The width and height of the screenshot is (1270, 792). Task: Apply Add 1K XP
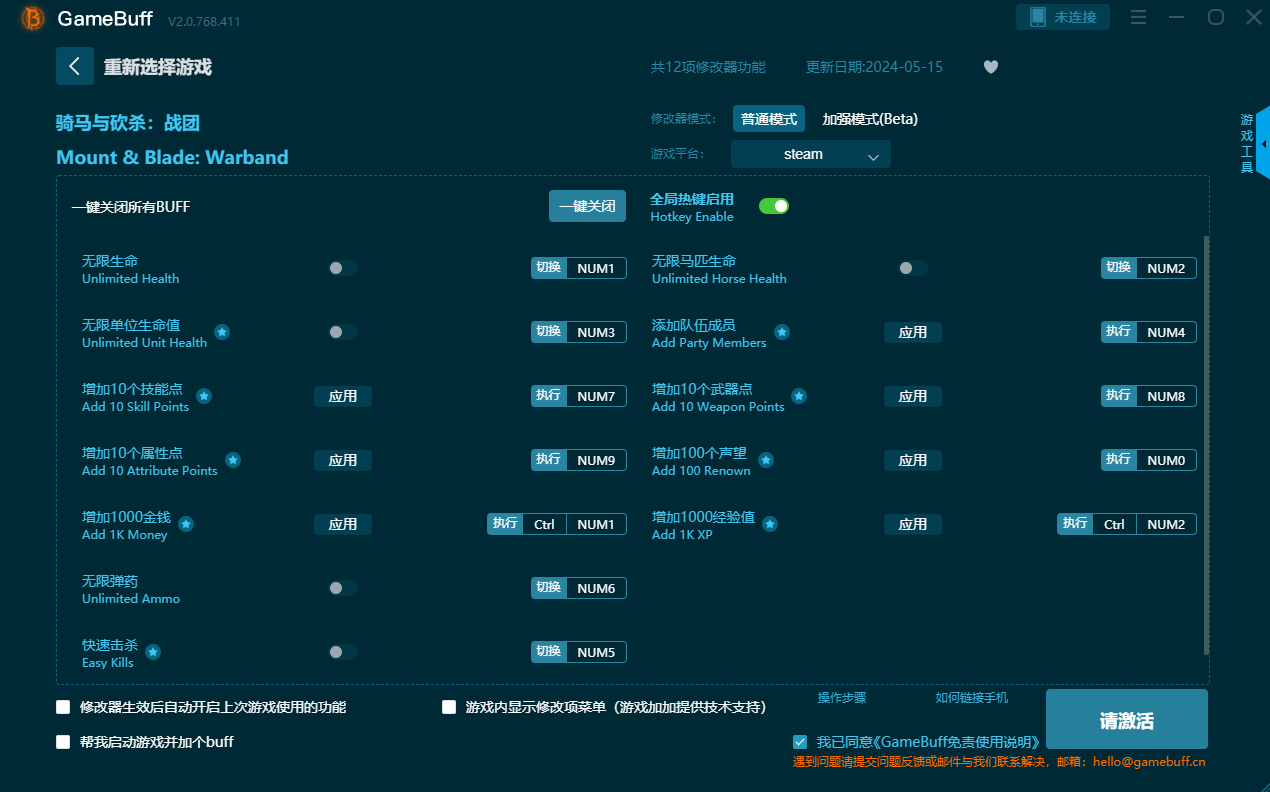coord(913,524)
